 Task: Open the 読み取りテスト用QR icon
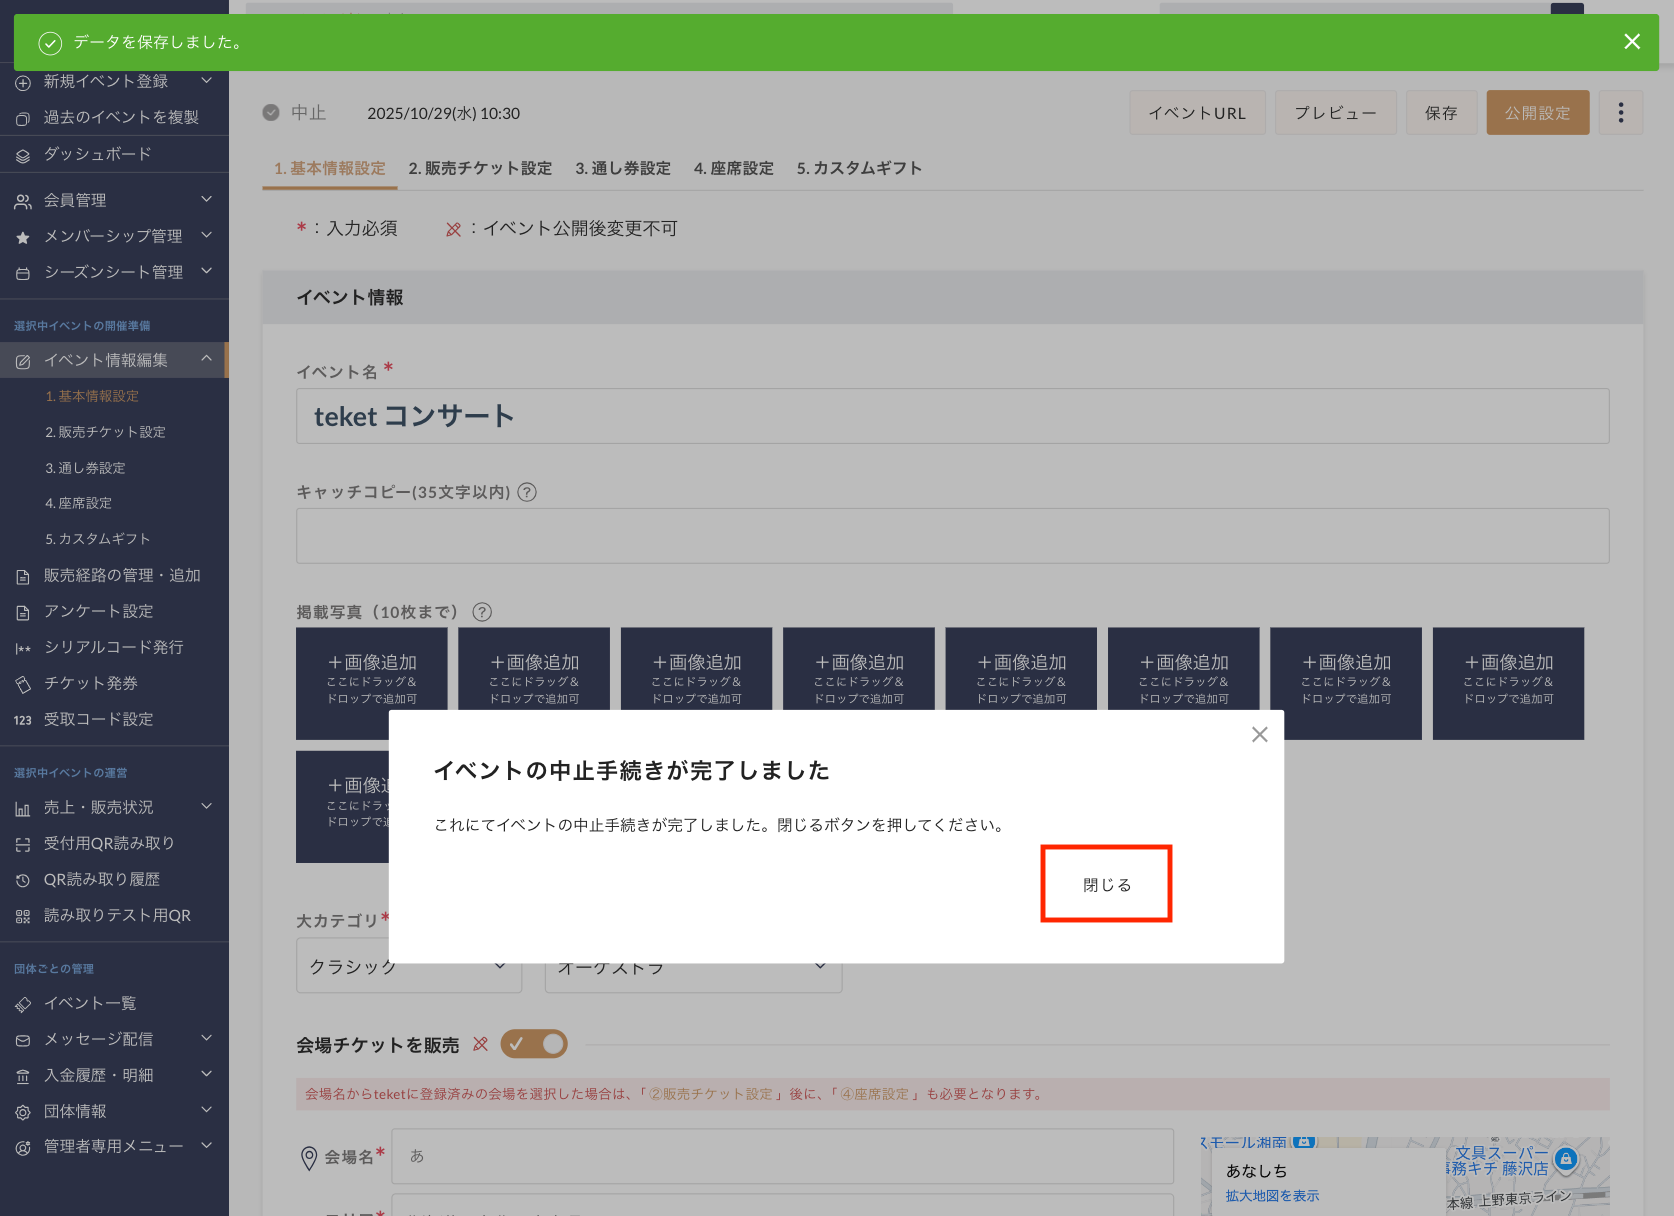pos(23,916)
